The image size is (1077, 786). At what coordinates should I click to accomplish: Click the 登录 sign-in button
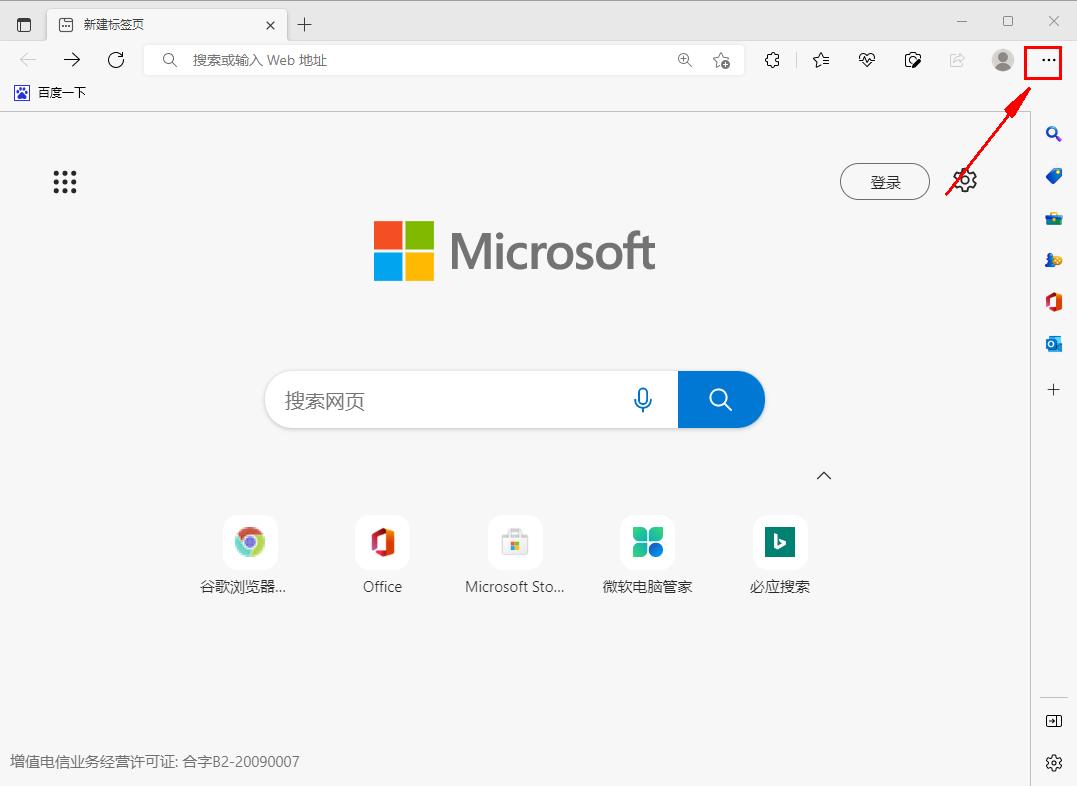pyautogui.click(x=885, y=182)
